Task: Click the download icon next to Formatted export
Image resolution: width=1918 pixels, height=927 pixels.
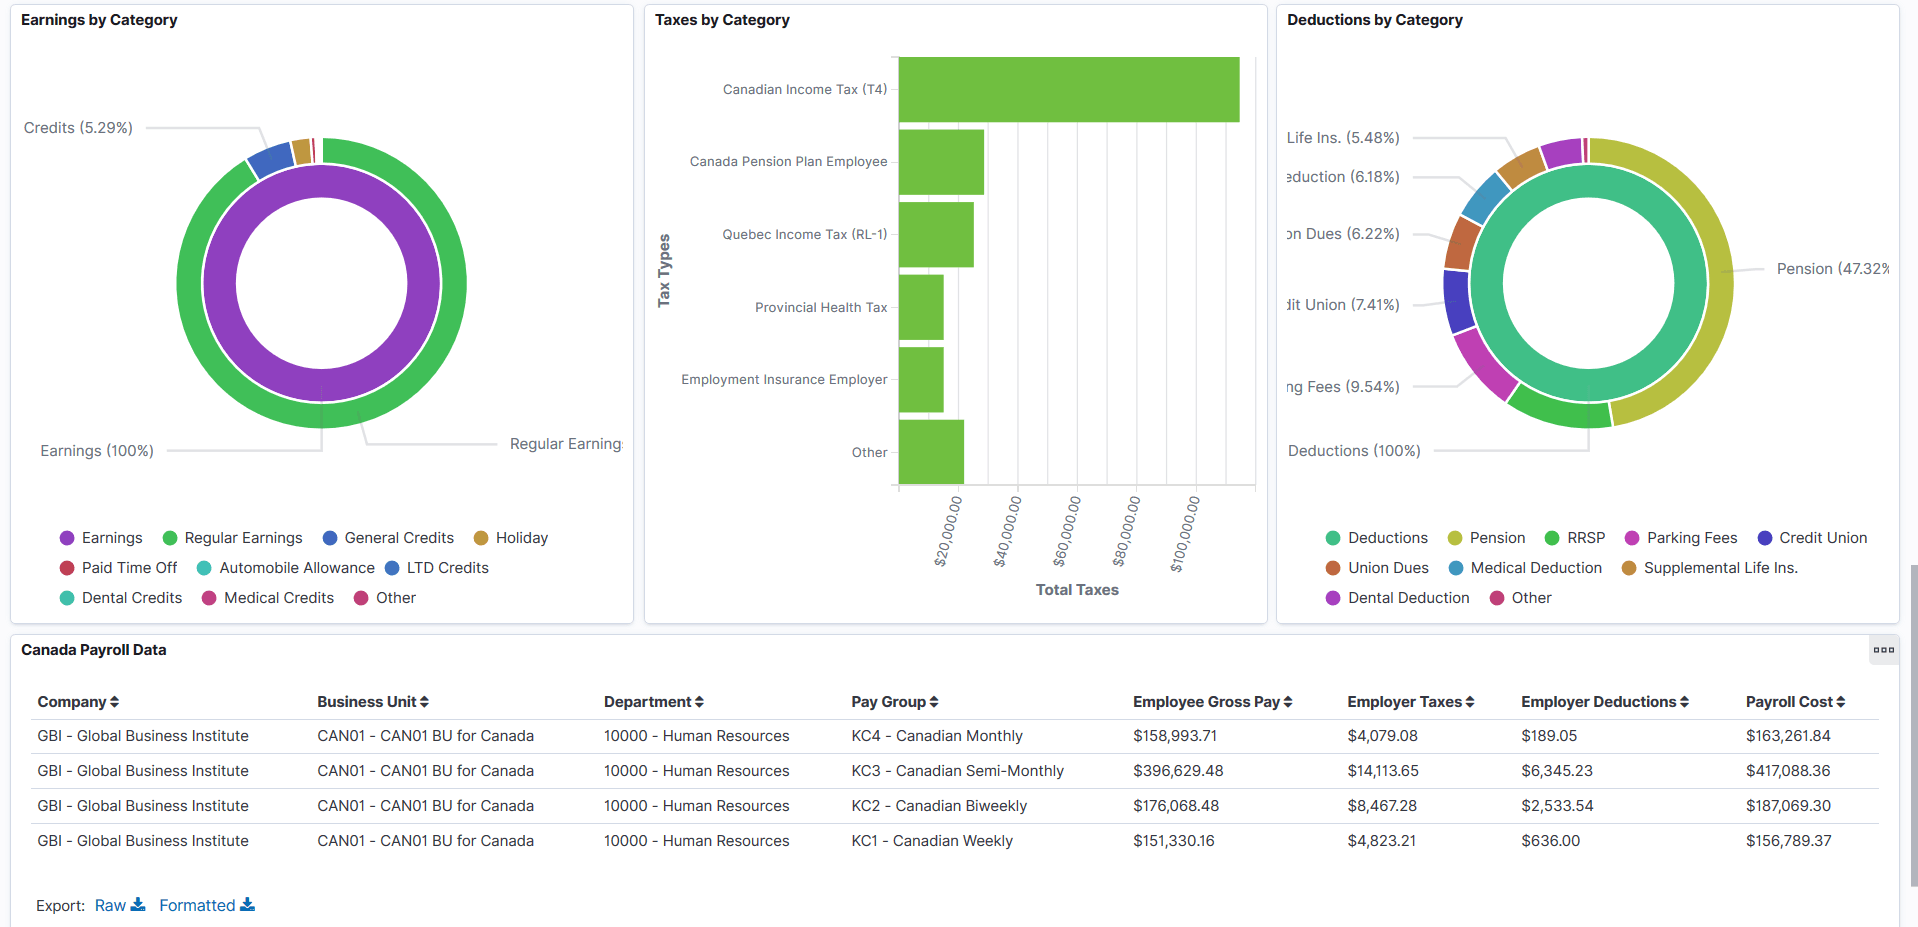Action: click(x=249, y=905)
